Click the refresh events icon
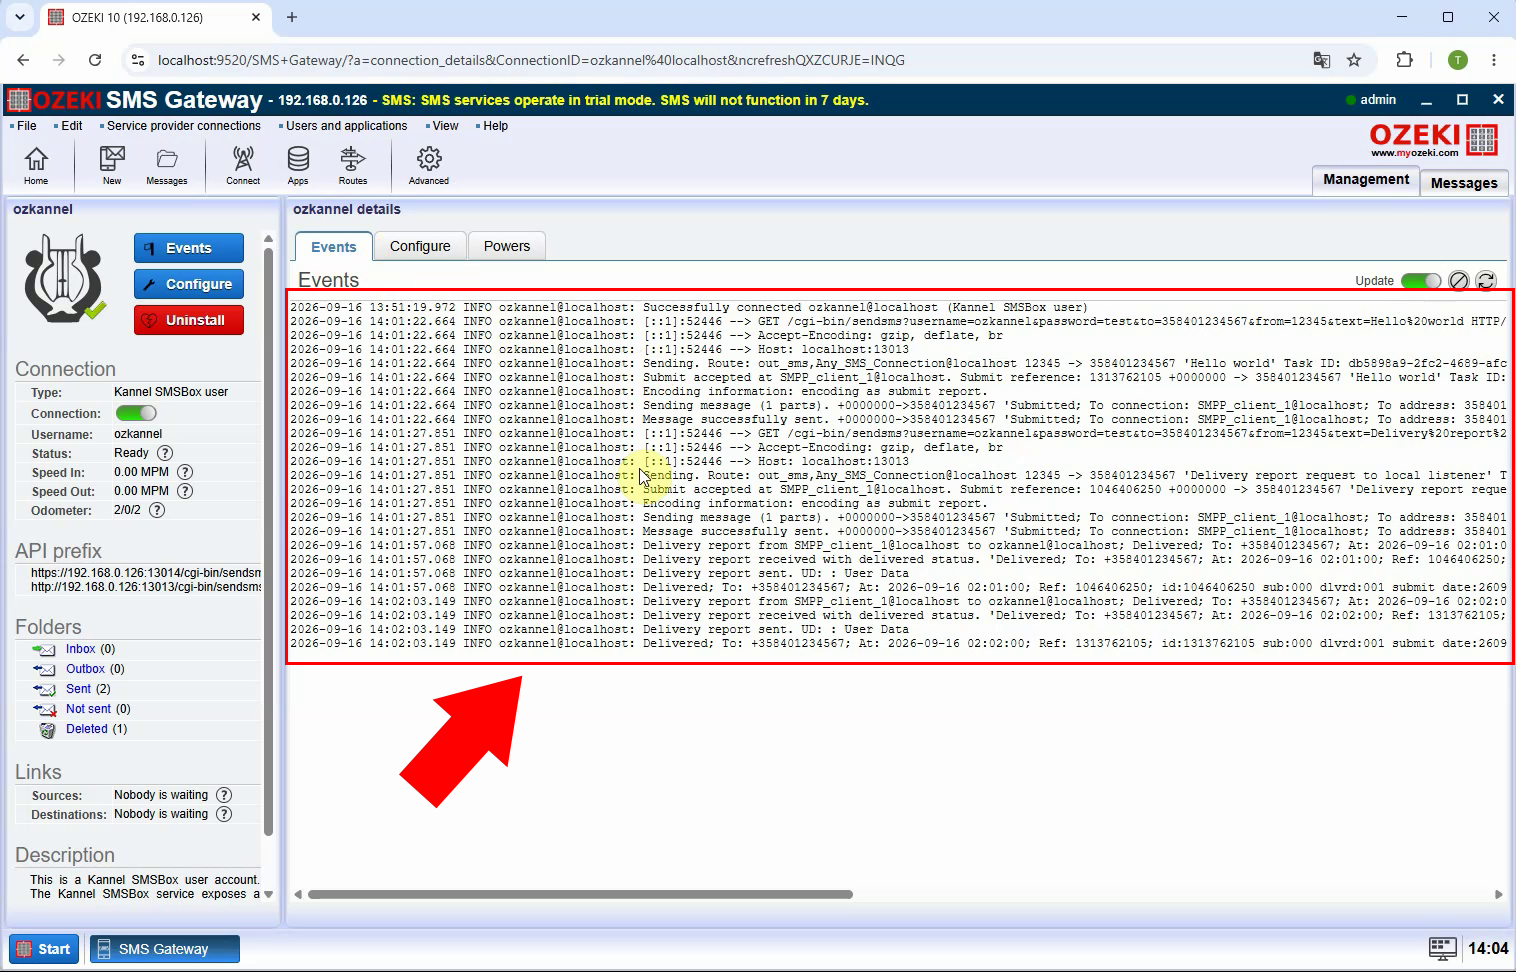Viewport: 1516px width, 972px height. pyautogui.click(x=1486, y=281)
